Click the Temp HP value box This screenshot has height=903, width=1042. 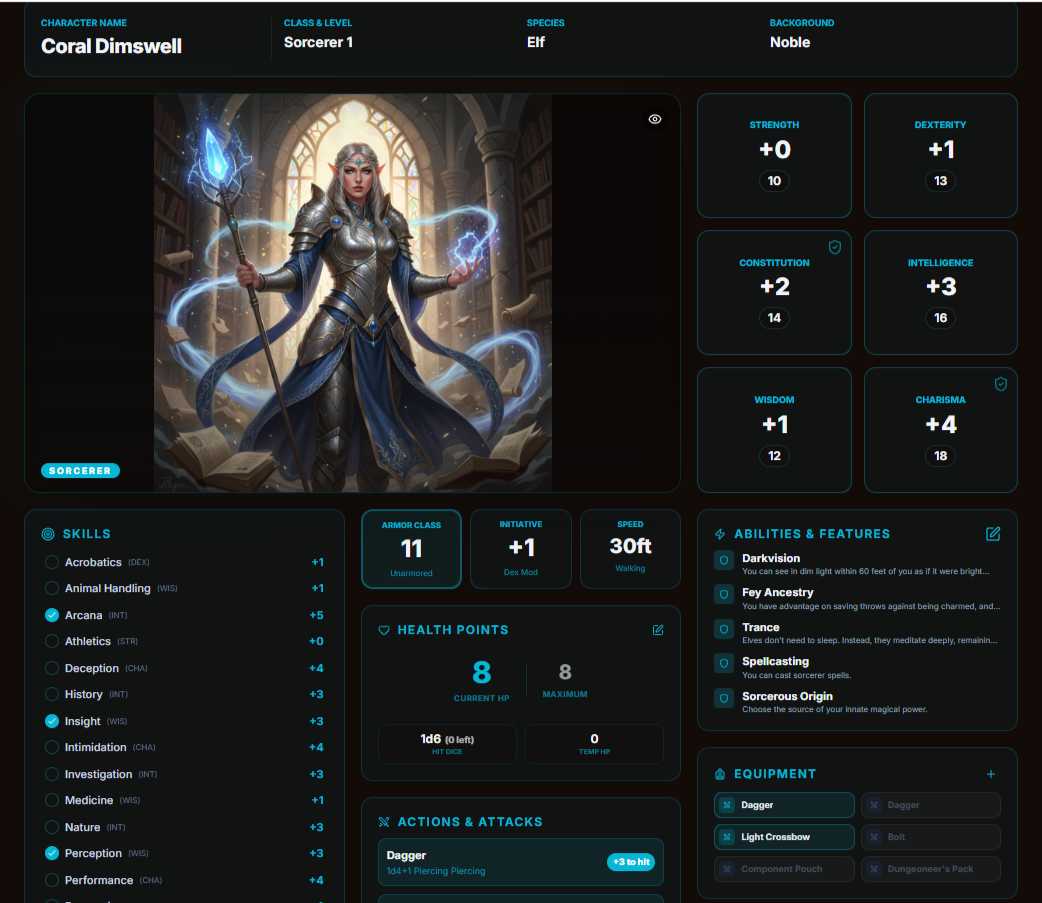coord(594,744)
